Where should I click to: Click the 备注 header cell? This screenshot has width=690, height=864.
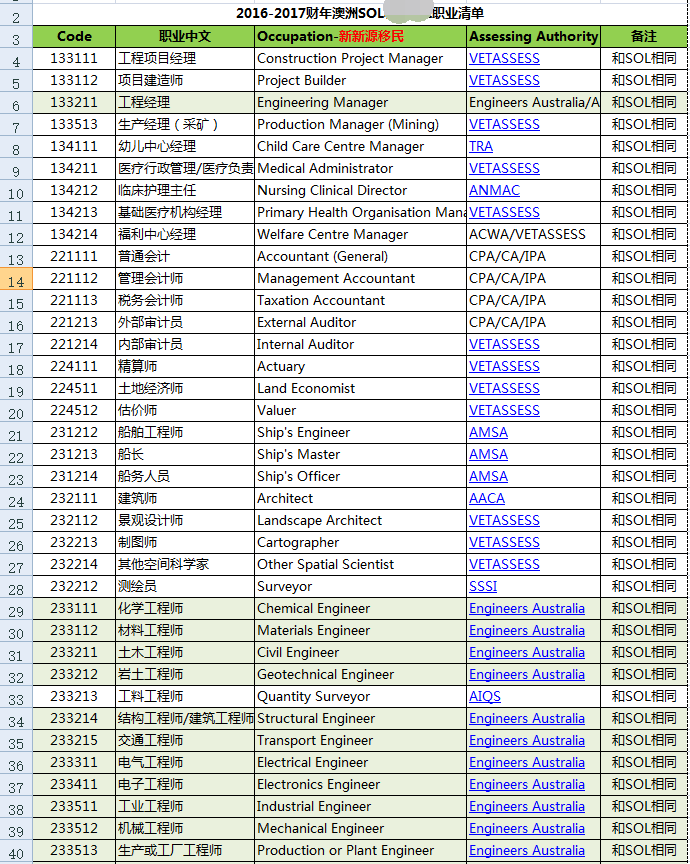coord(644,37)
